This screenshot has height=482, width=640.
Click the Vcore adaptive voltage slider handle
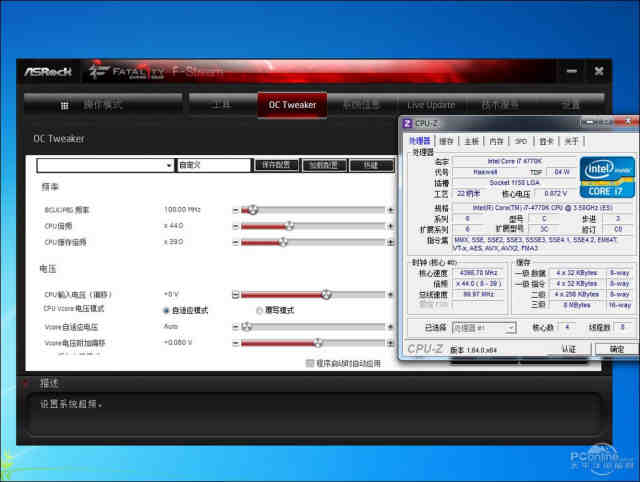(246, 327)
